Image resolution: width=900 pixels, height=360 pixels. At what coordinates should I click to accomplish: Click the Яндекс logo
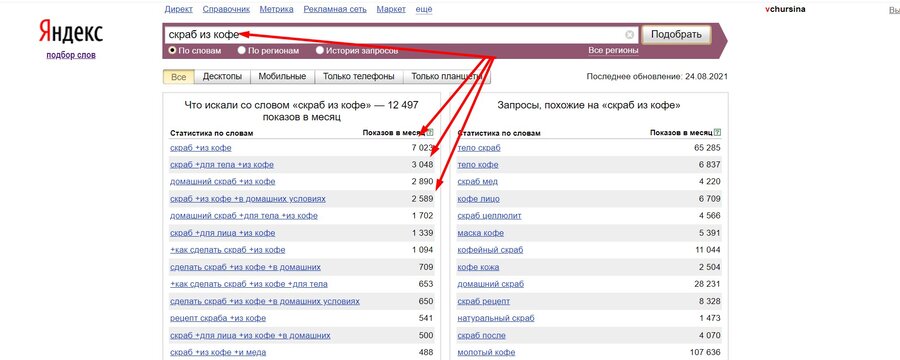(71, 32)
